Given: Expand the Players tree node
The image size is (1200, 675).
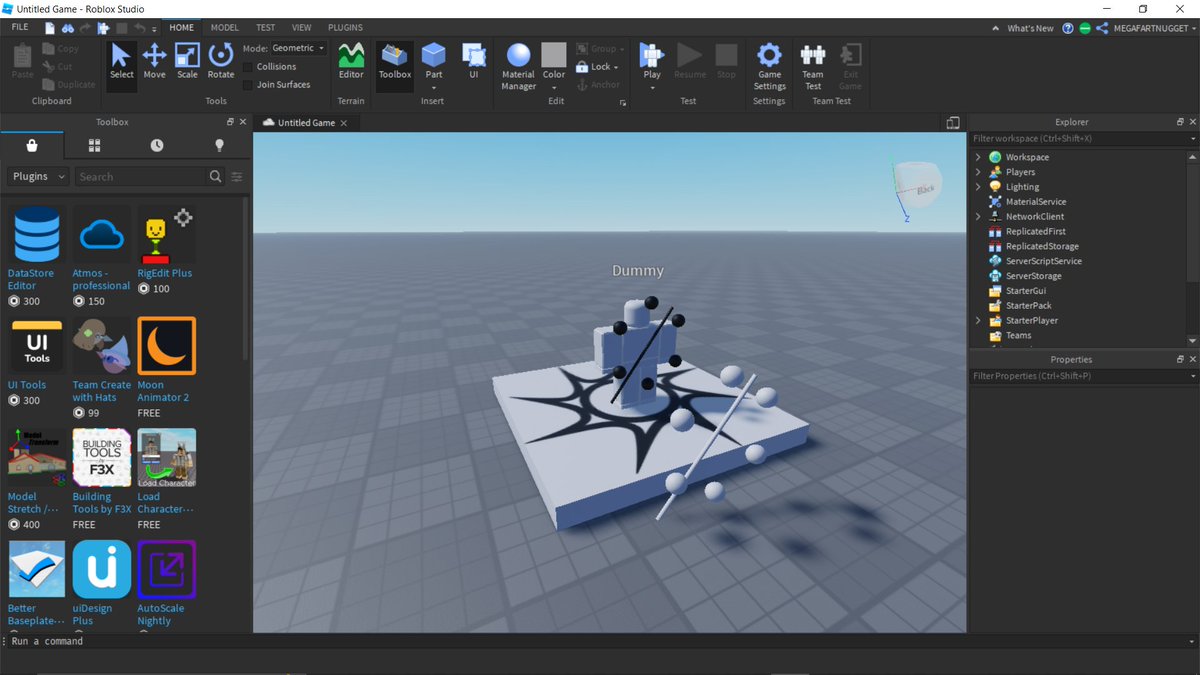Looking at the screenshot, I should coord(978,172).
